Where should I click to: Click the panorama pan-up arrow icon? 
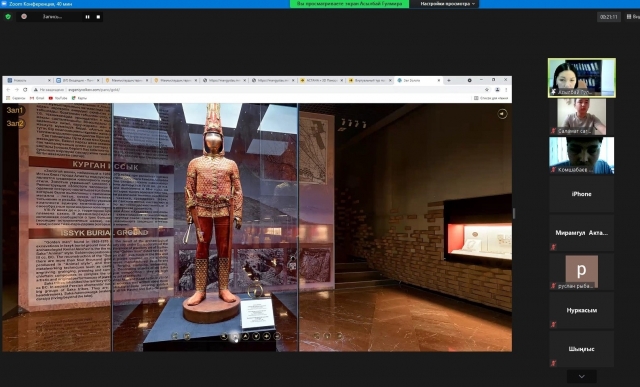coord(245,336)
